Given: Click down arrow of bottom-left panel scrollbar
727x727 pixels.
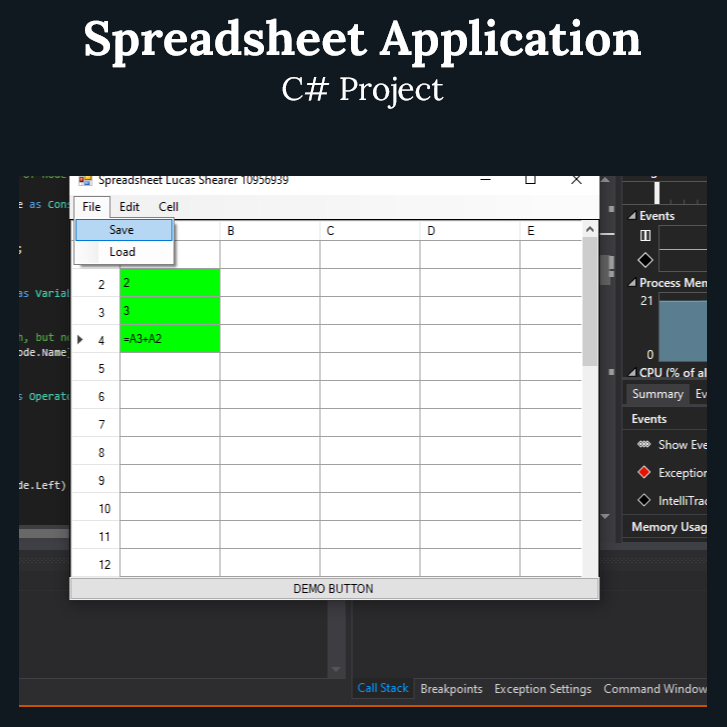Looking at the screenshot, I should pos(336,670).
